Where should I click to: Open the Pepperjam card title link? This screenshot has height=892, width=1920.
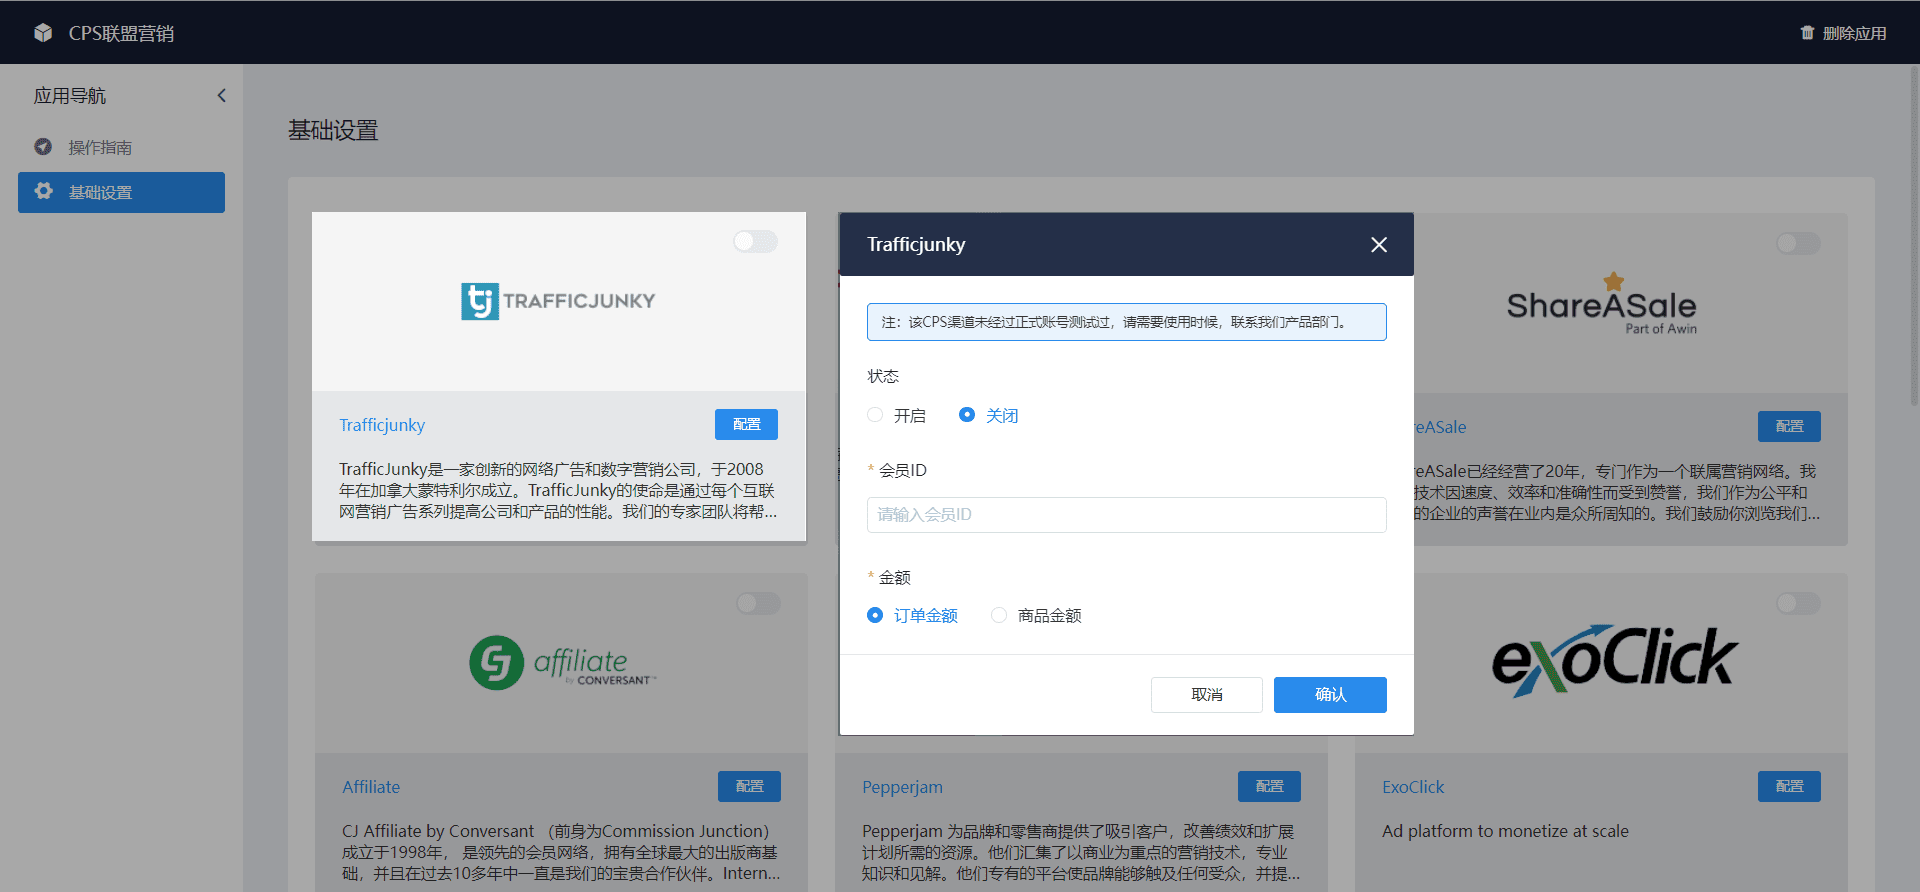[x=902, y=787]
